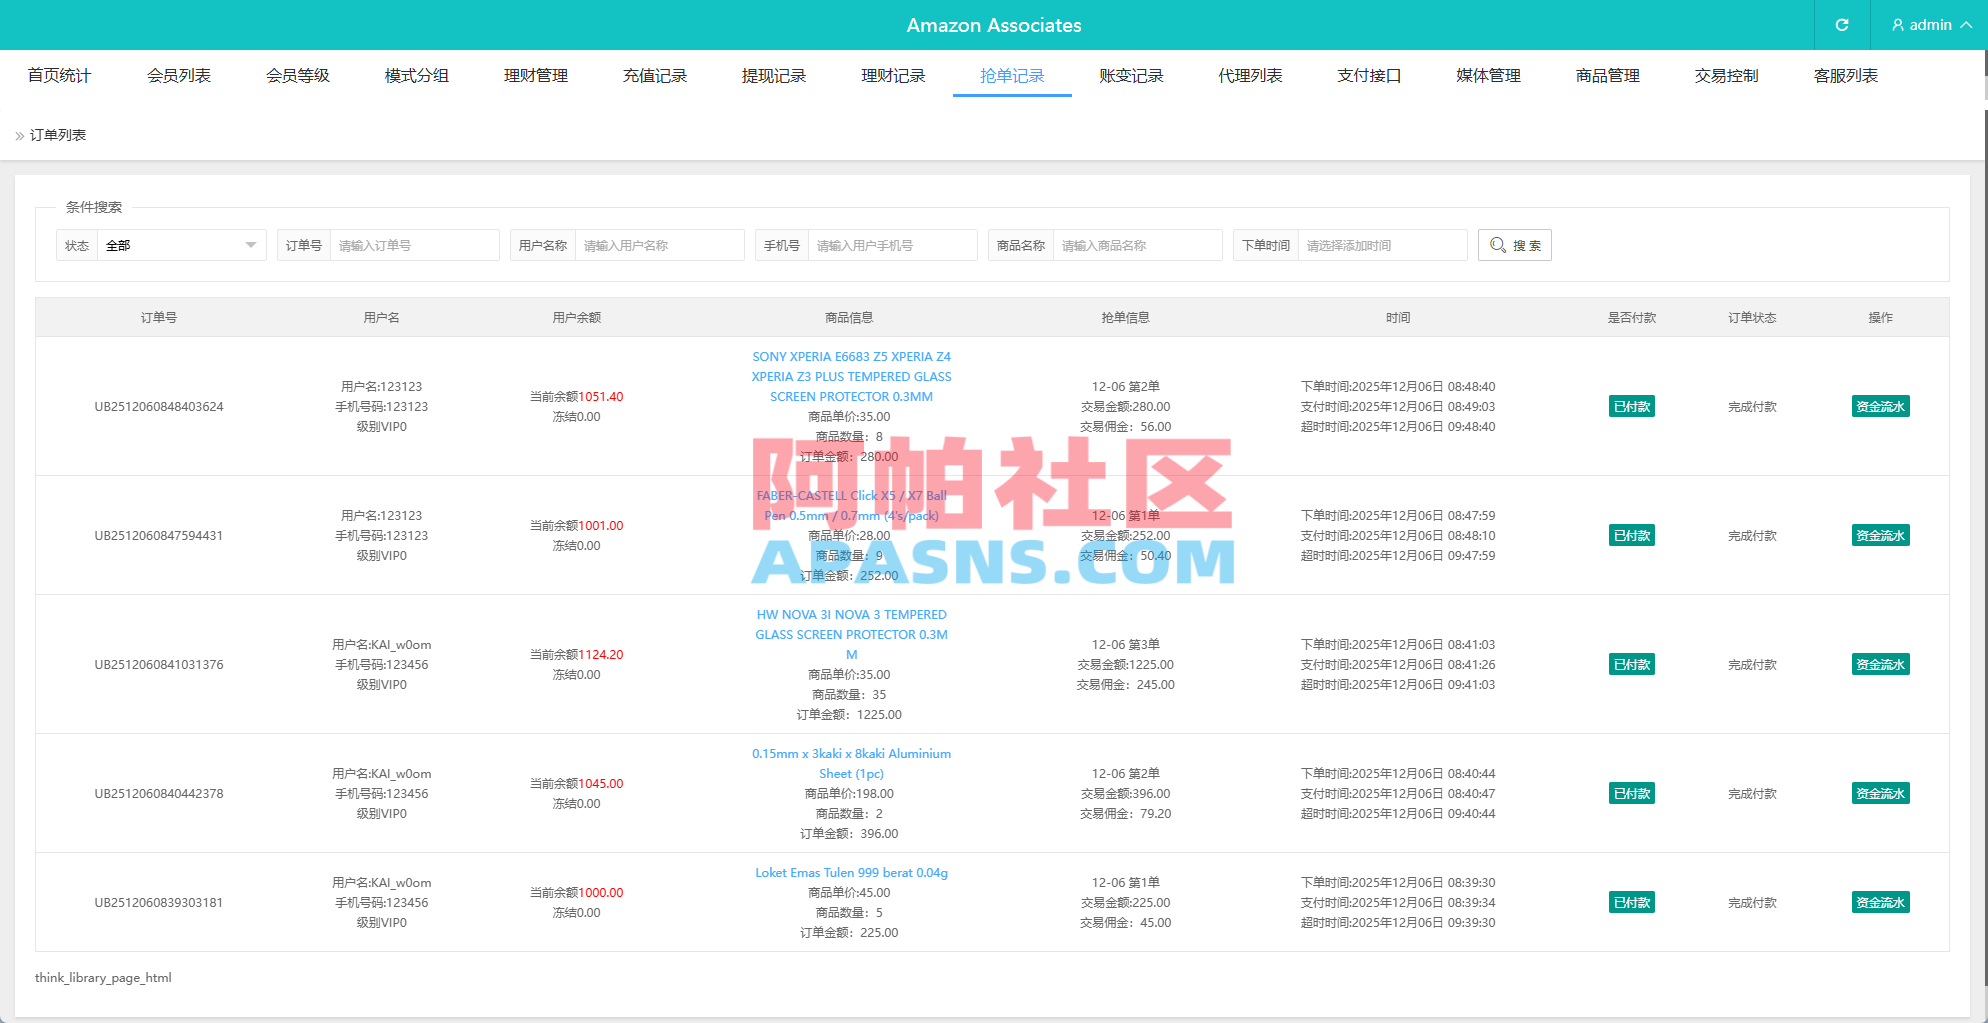
Task: Open the 下单时间 date picker field
Action: point(1382,245)
